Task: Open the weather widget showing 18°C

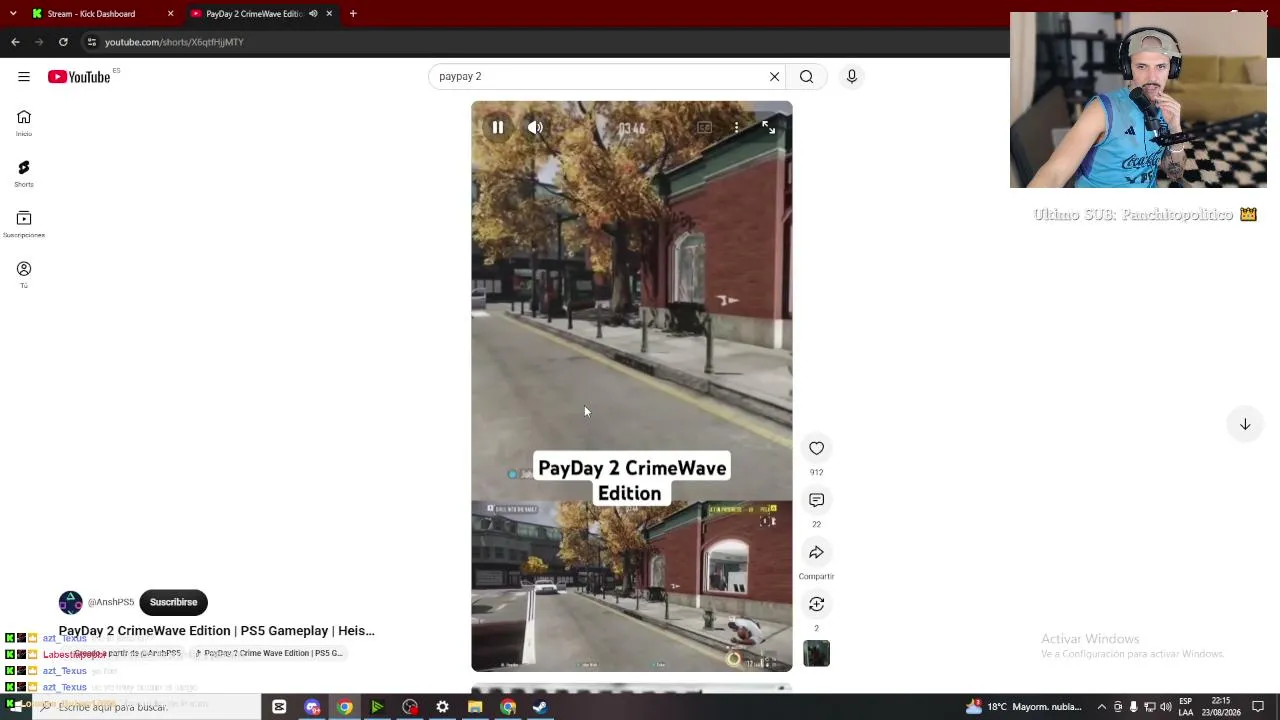Action: tap(1024, 707)
